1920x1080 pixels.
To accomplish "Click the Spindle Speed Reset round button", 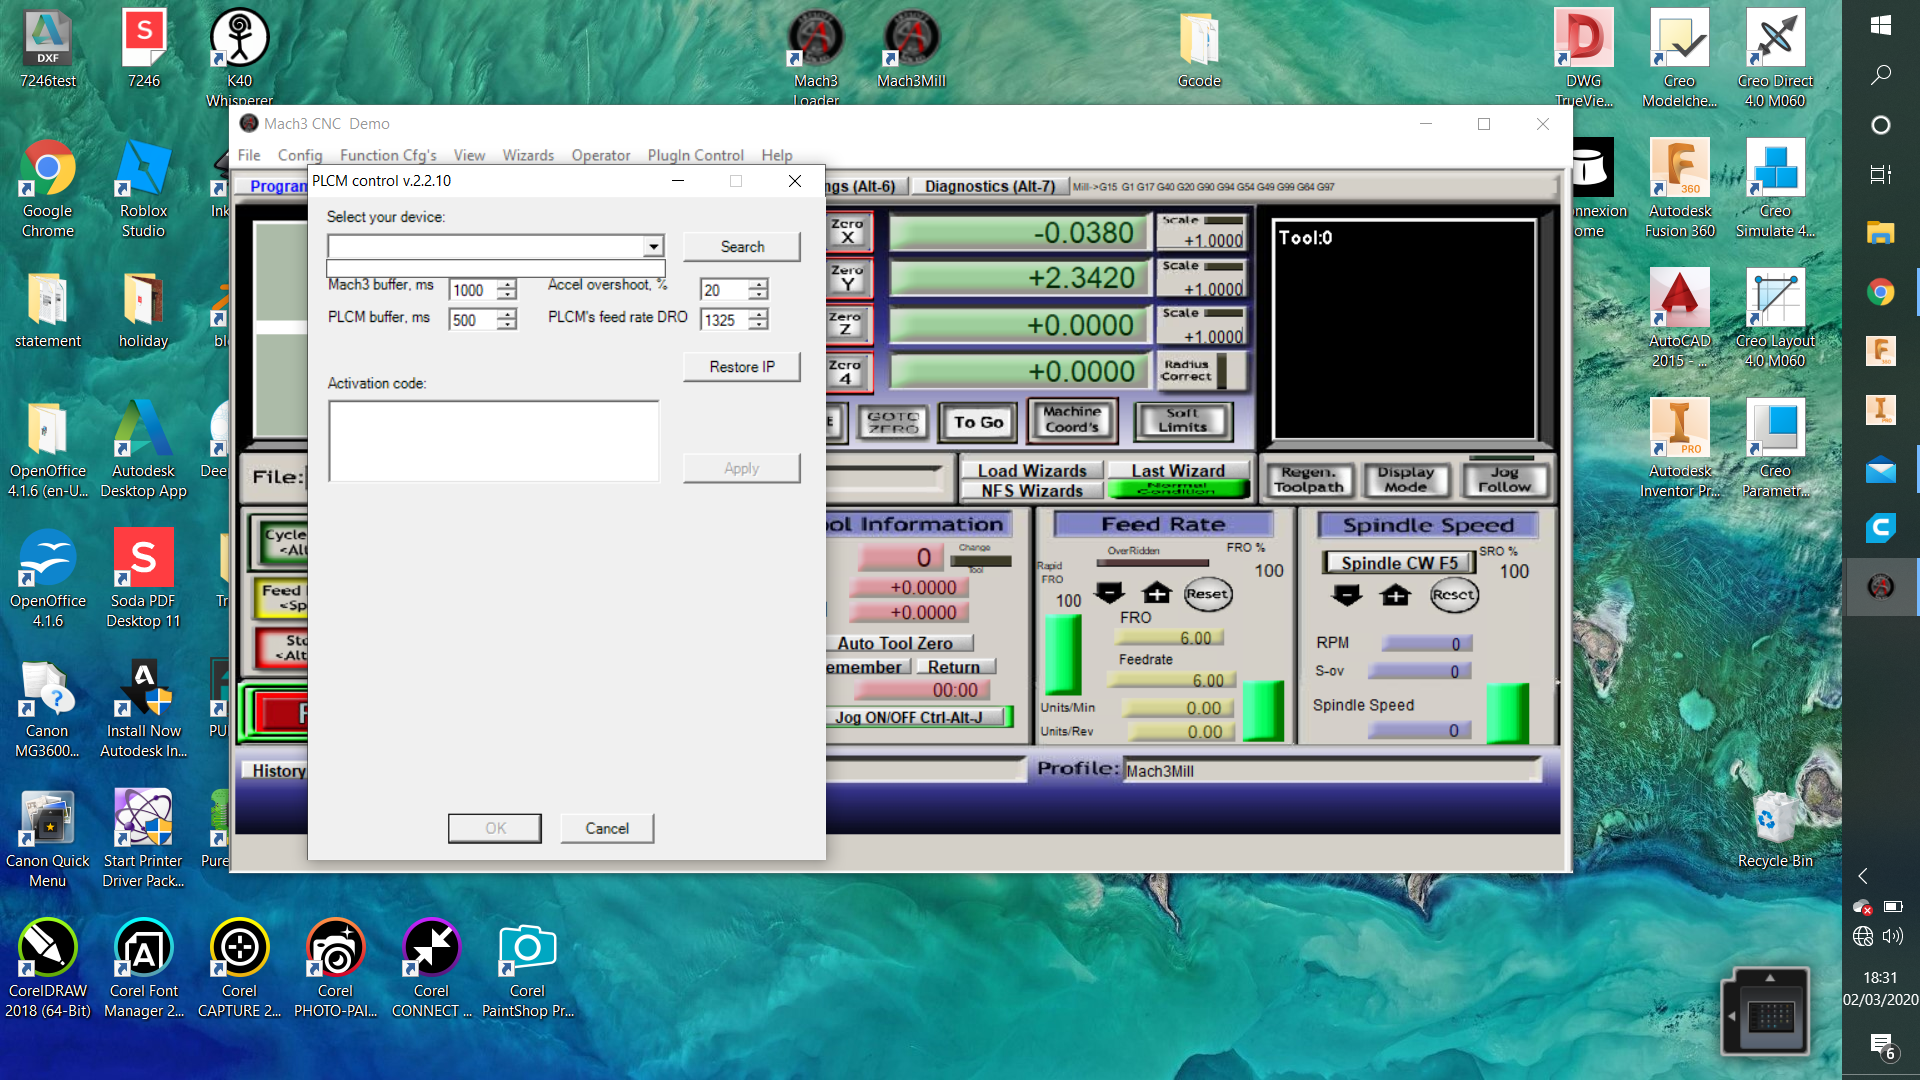I will 1453,595.
